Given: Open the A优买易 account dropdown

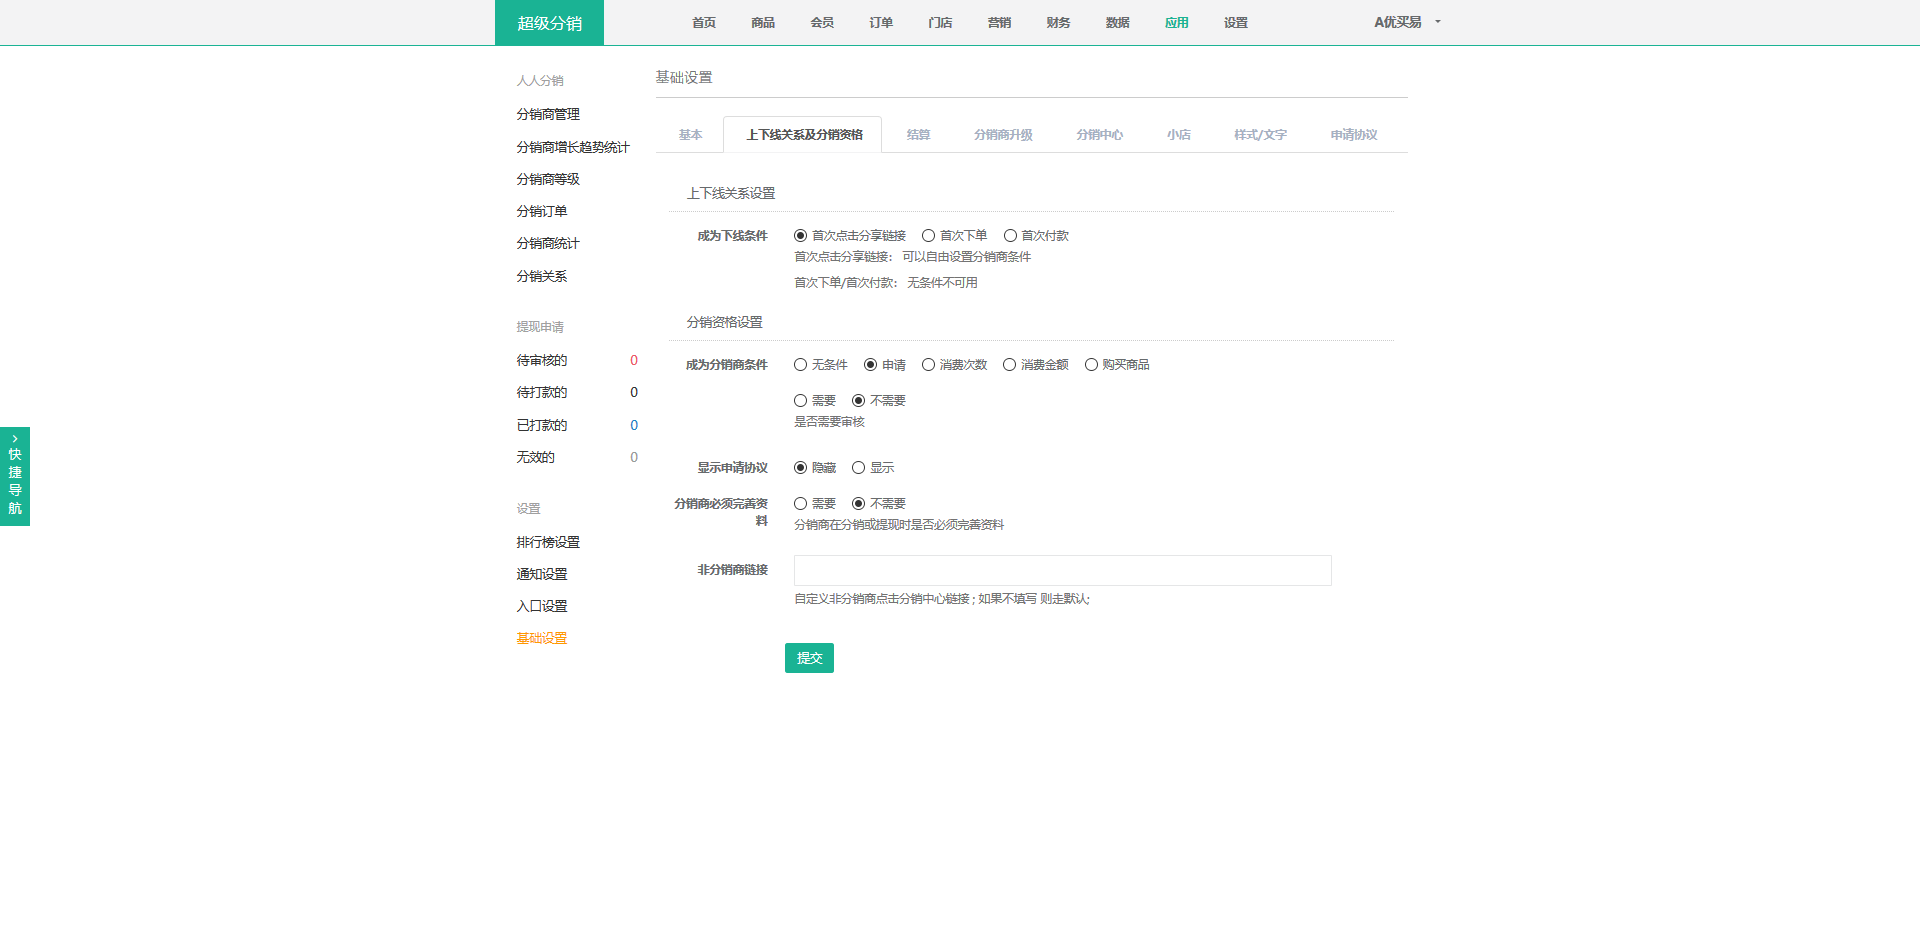Looking at the screenshot, I should 1406,22.
